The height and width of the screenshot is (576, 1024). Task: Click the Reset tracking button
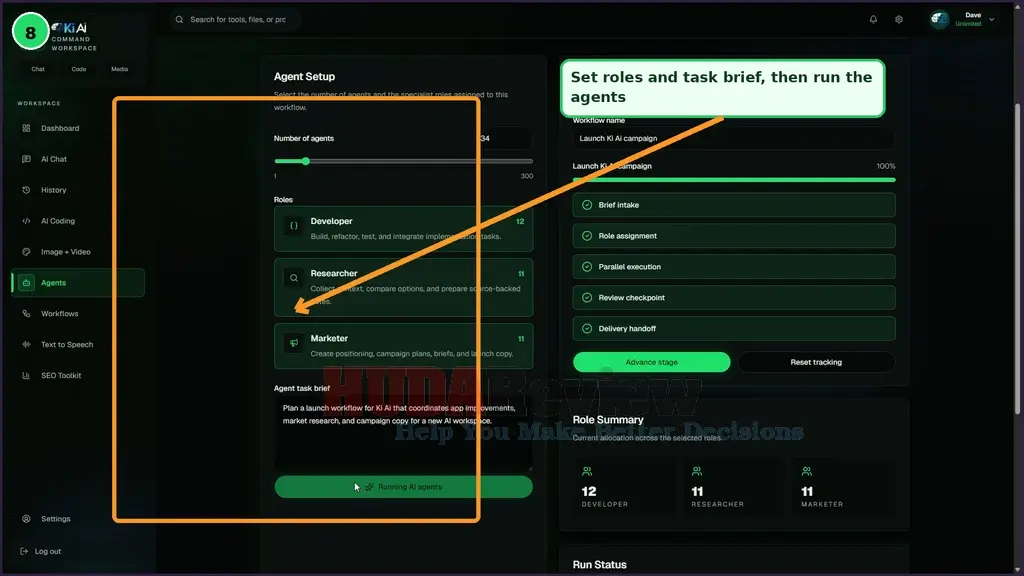tap(816, 362)
